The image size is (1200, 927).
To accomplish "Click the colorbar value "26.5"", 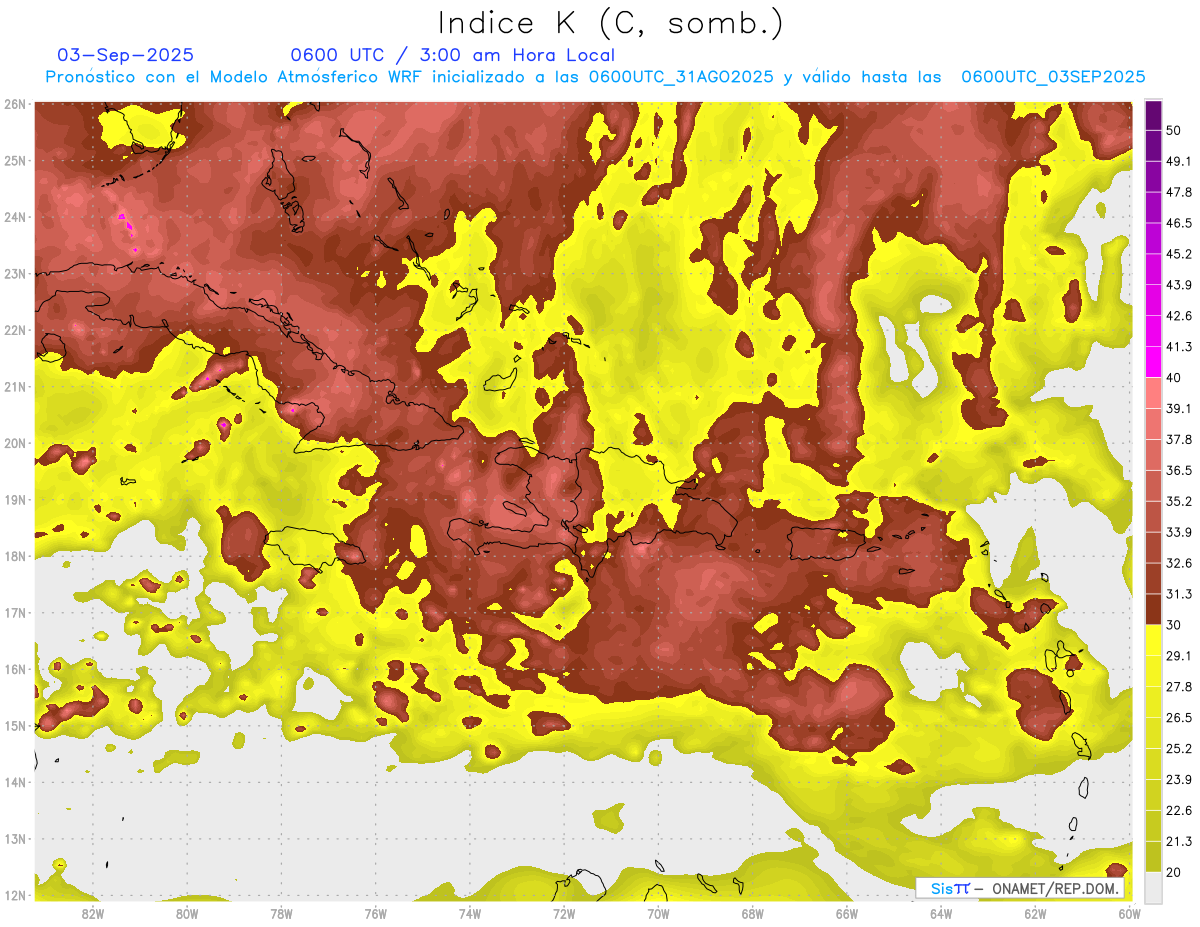I will point(1178,718).
